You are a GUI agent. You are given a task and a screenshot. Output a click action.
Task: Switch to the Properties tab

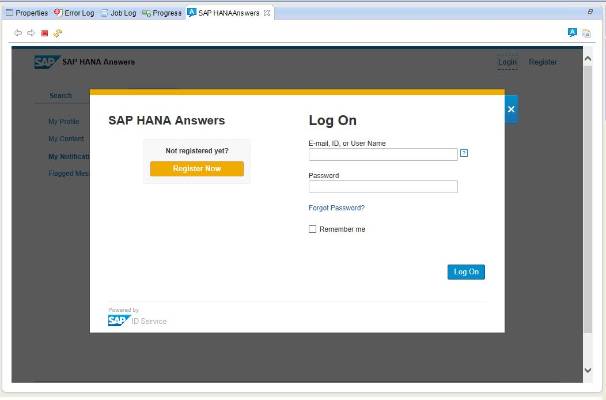(x=27, y=13)
